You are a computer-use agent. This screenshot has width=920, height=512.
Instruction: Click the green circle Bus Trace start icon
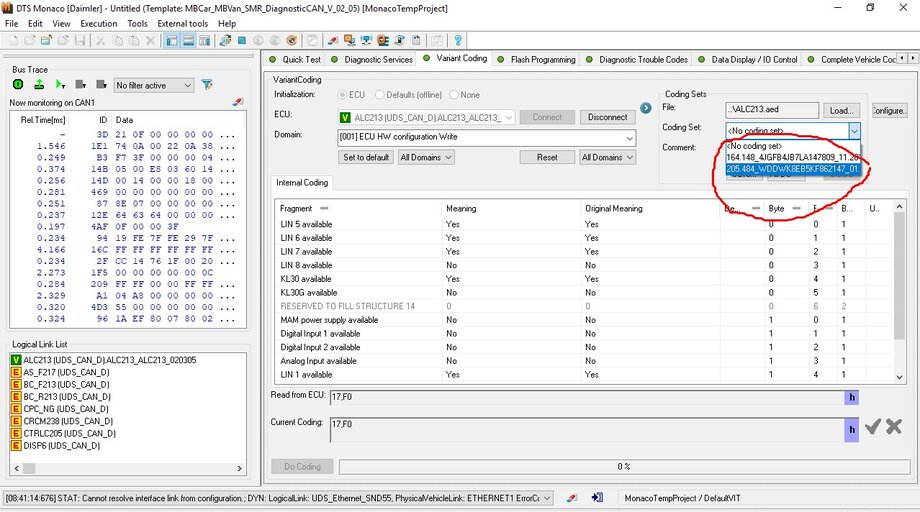pyautogui.click(x=18, y=84)
